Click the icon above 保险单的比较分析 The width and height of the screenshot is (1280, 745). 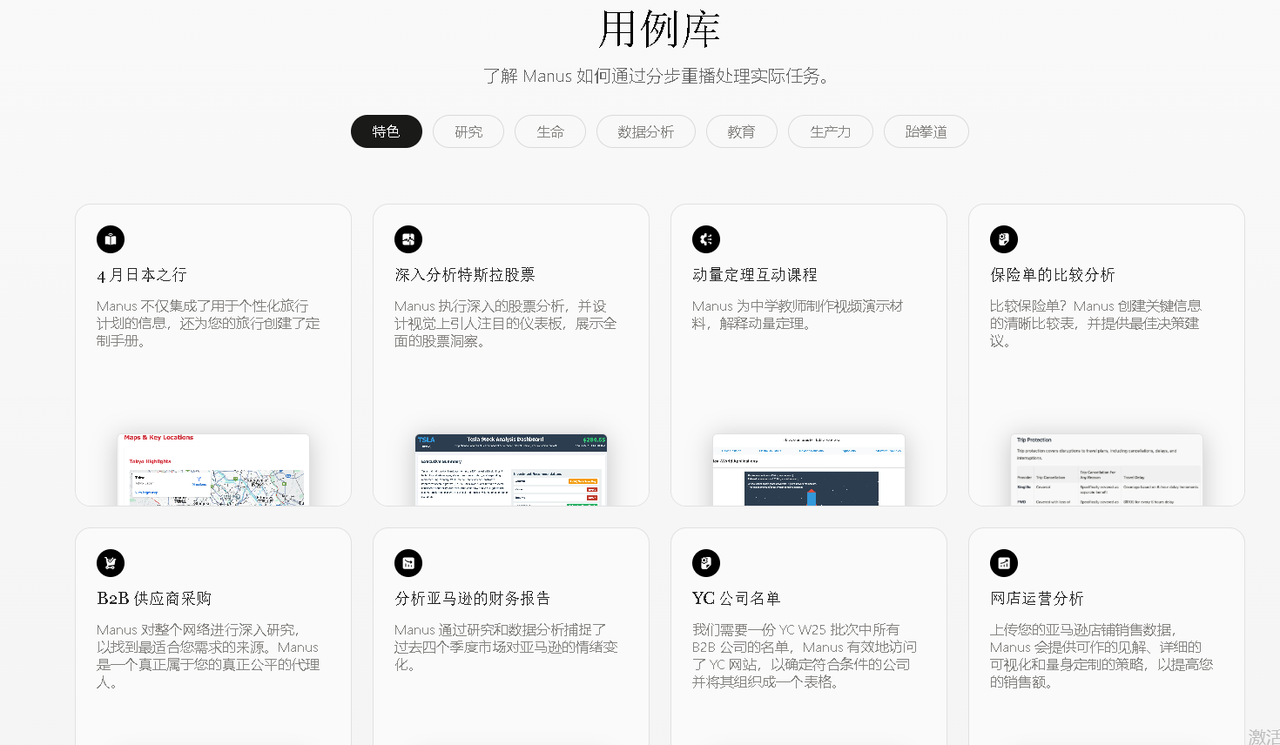1004,239
